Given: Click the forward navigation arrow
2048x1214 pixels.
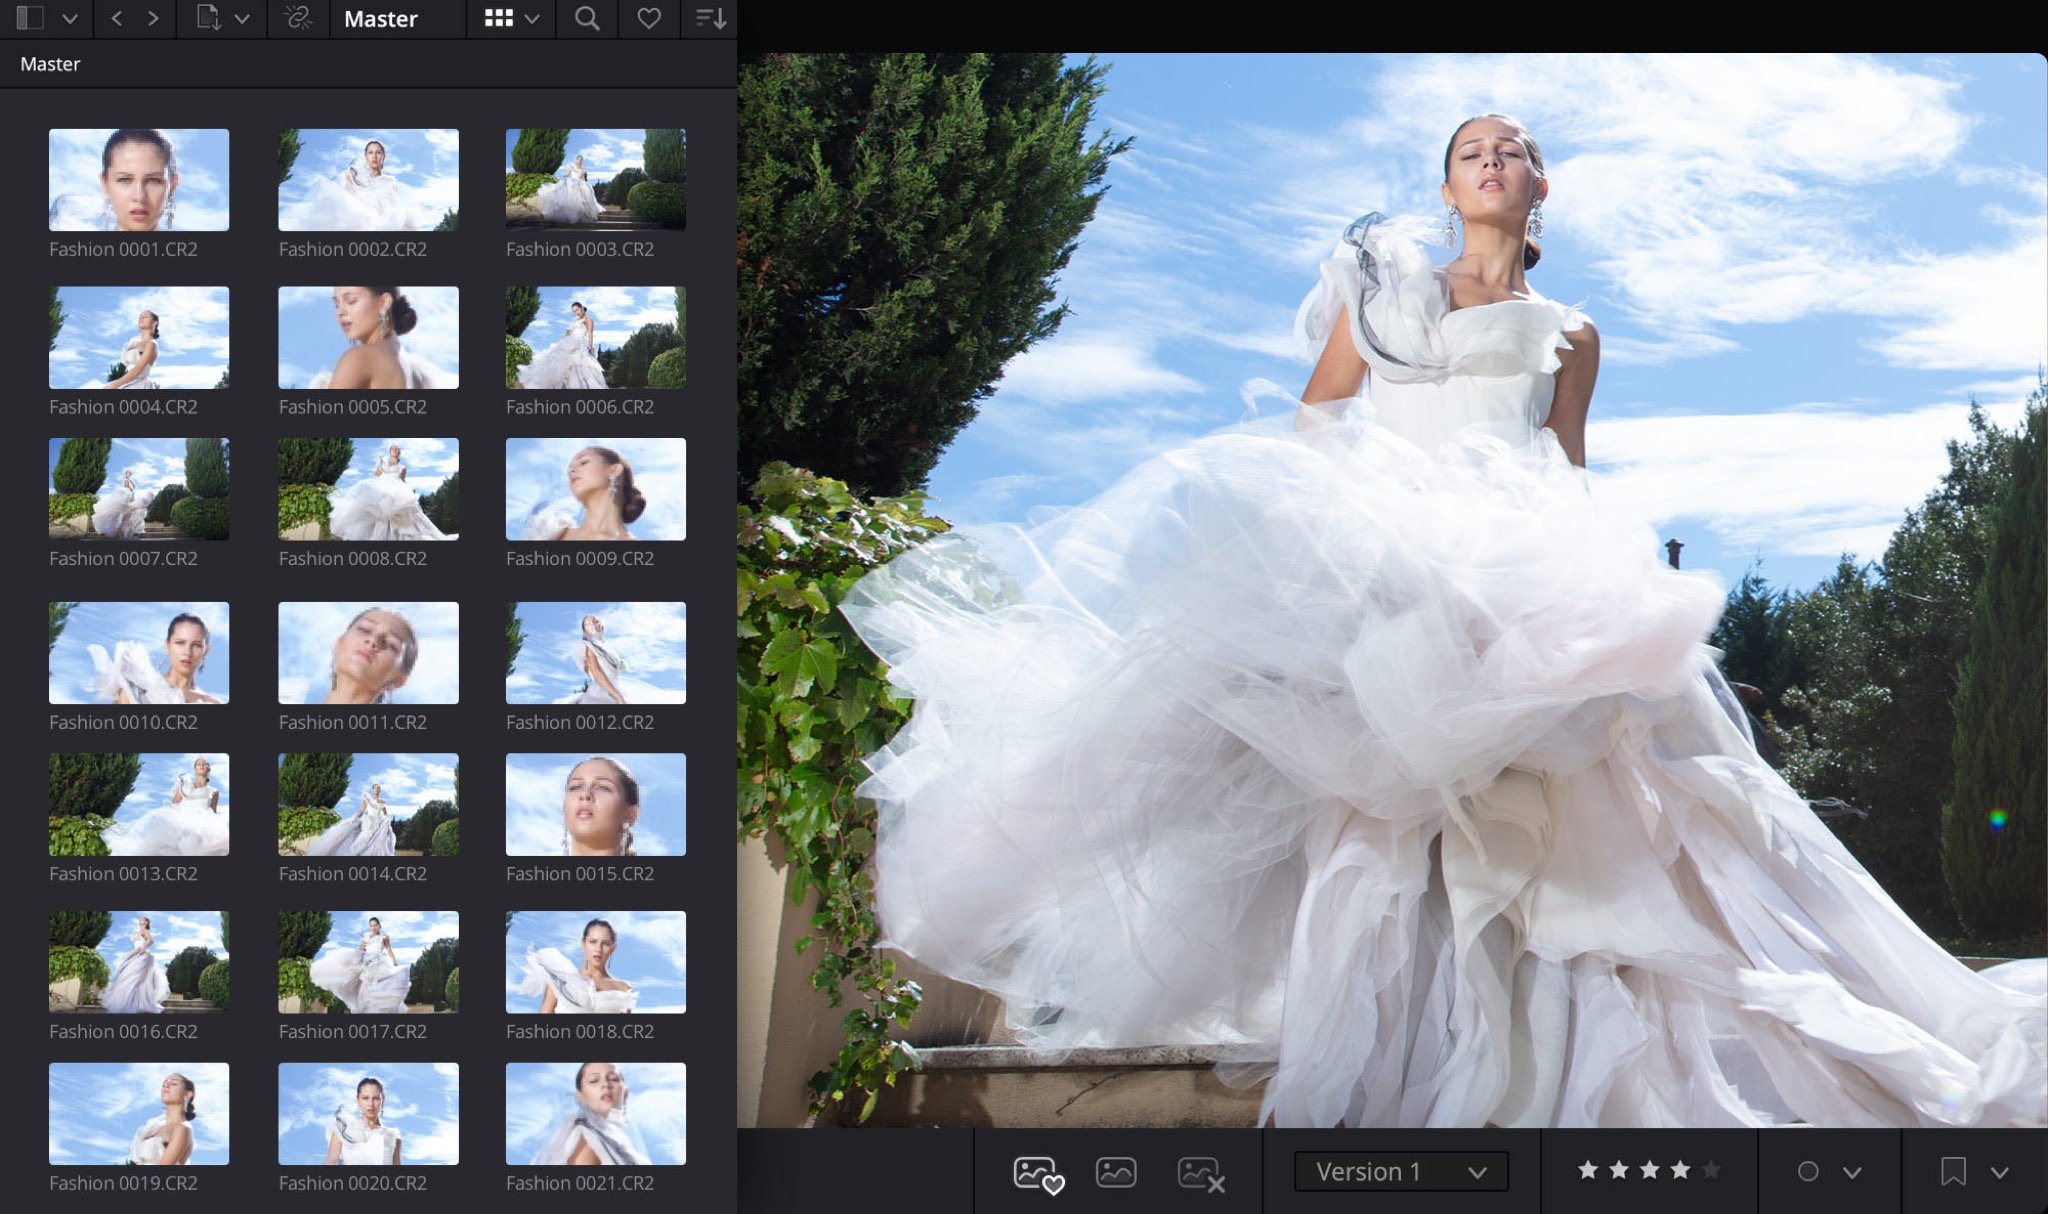Looking at the screenshot, I should pyautogui.click(x=153, y=18).
